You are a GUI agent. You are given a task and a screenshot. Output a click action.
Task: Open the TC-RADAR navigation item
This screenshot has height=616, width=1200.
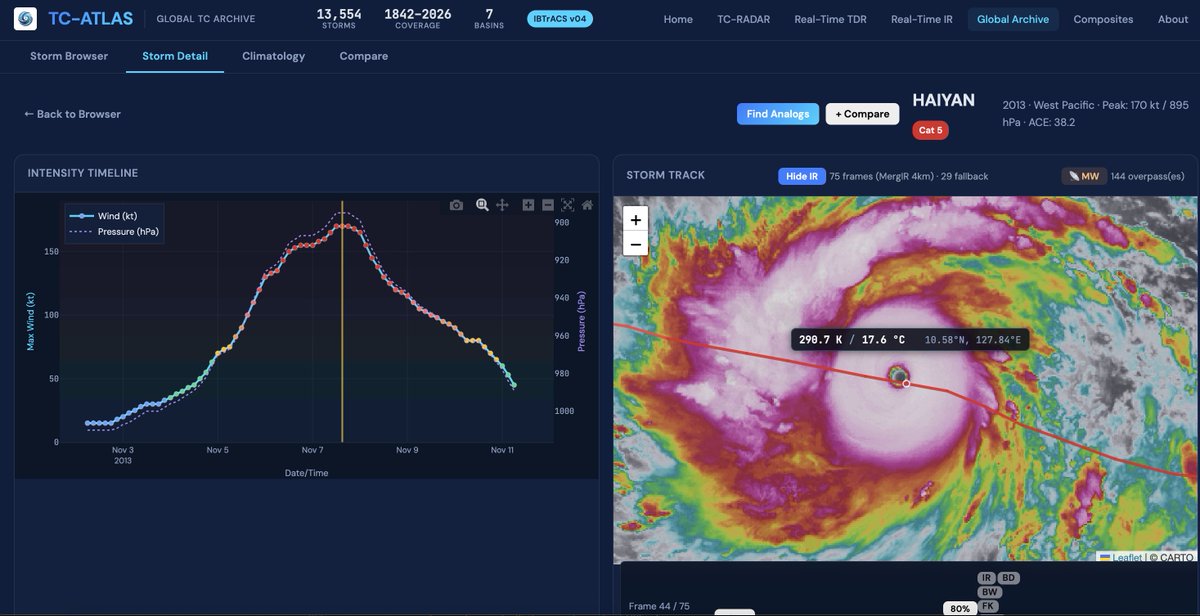743,19
